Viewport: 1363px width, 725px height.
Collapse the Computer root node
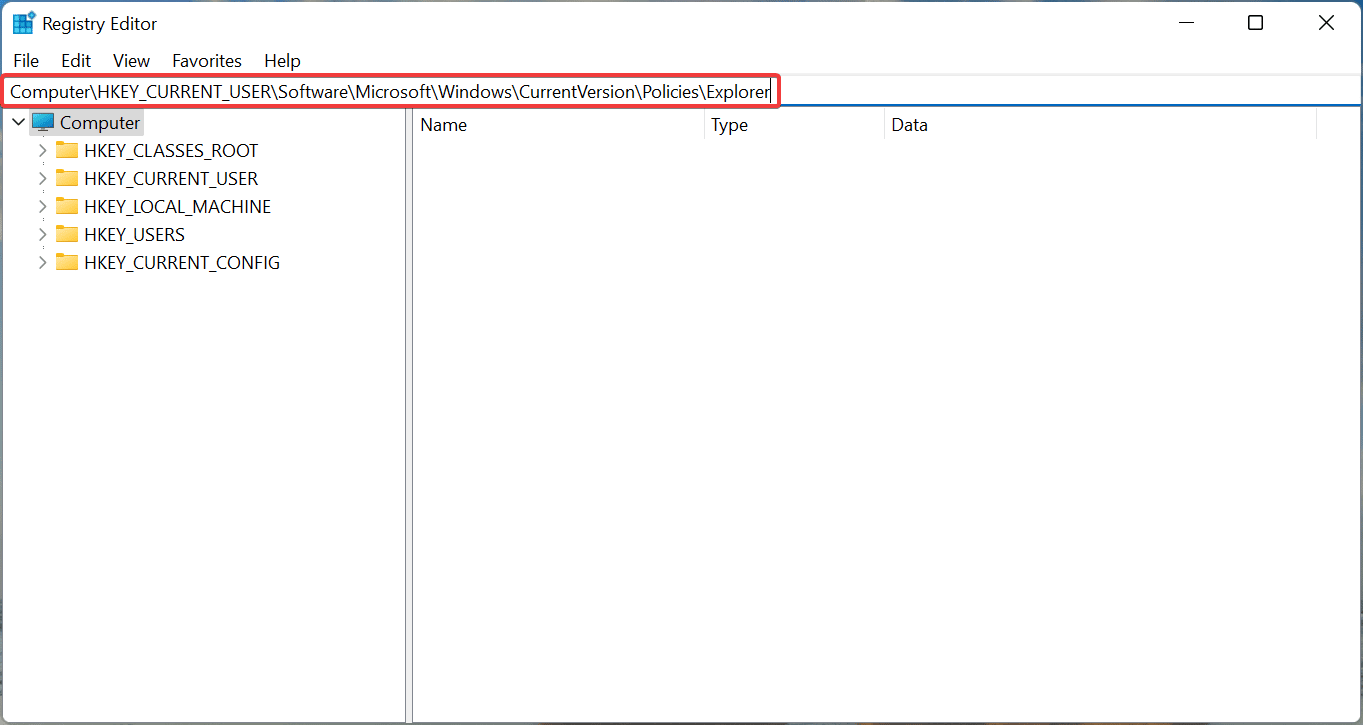(x=18, y=123)
